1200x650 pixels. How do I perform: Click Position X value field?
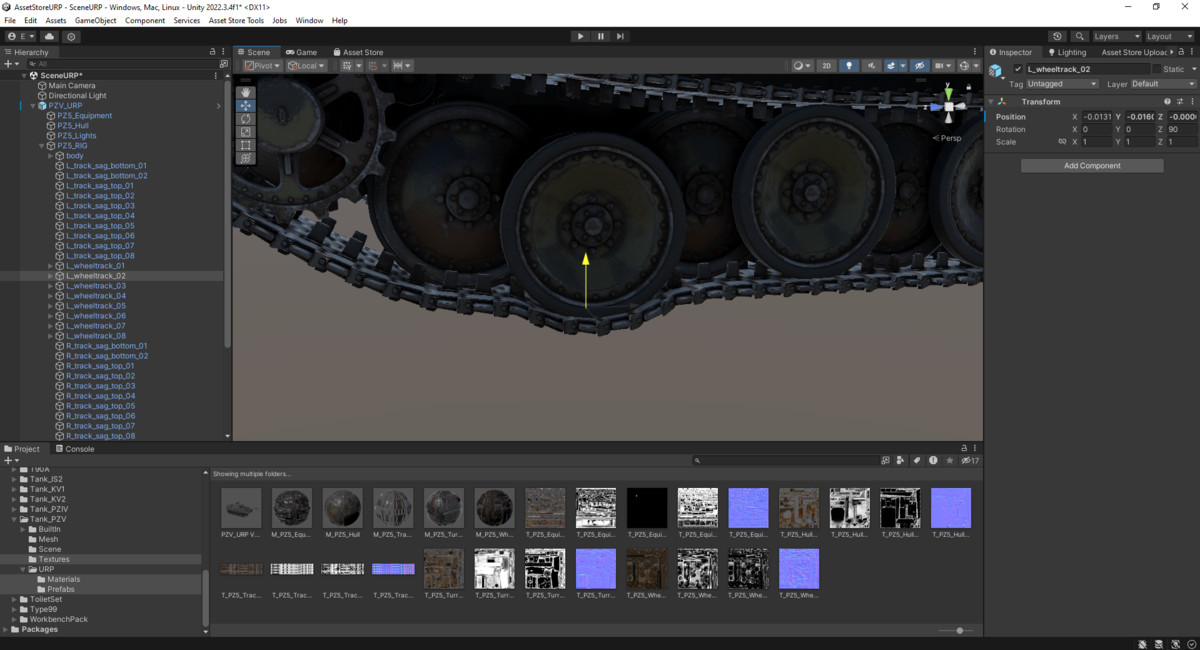(x=1098, y=116)
